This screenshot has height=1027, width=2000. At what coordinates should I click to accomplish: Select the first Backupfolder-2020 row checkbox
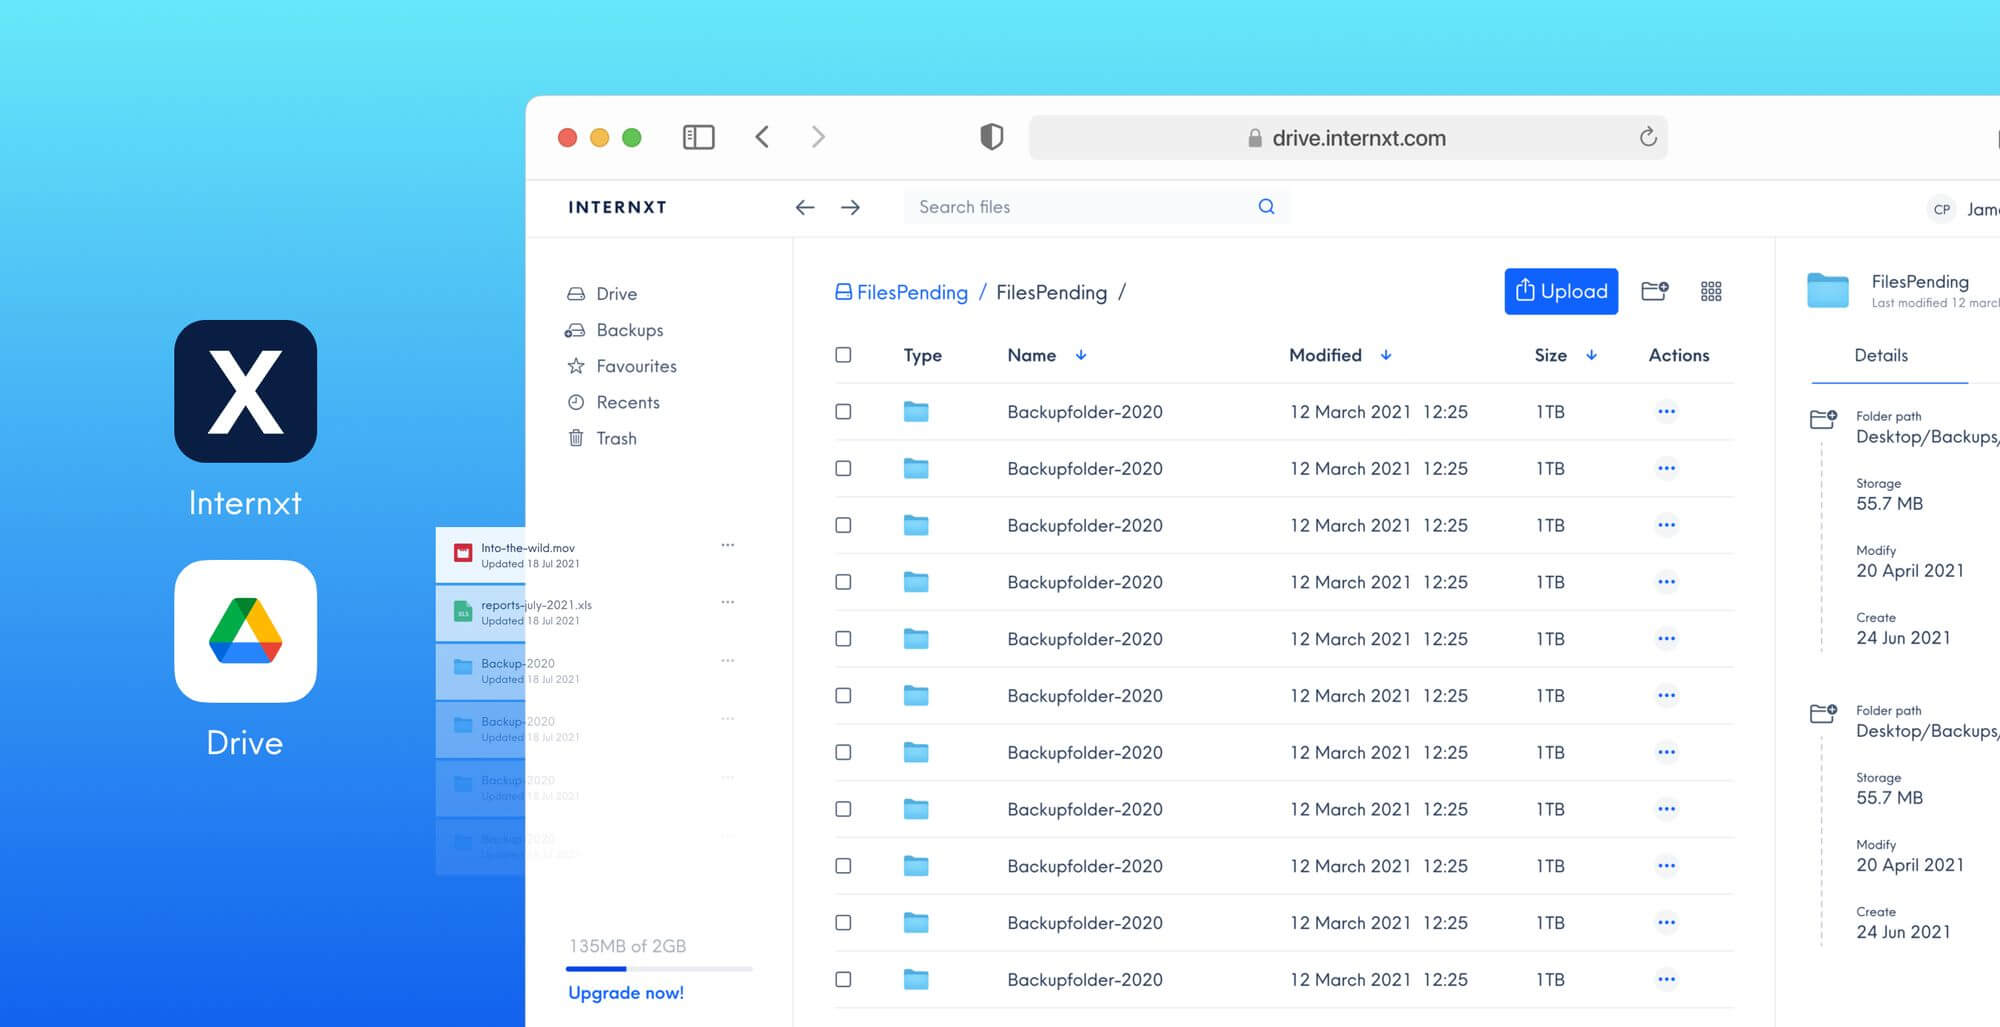coord(845,411)
